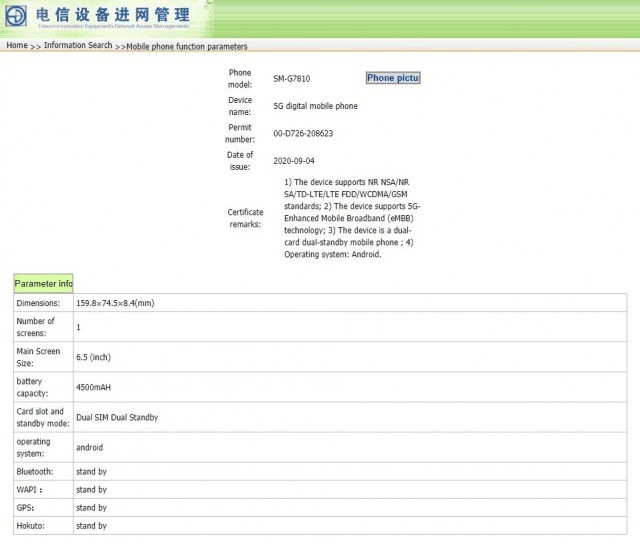Select the Parameter info tab
The image size is (640, 544).
43,284
